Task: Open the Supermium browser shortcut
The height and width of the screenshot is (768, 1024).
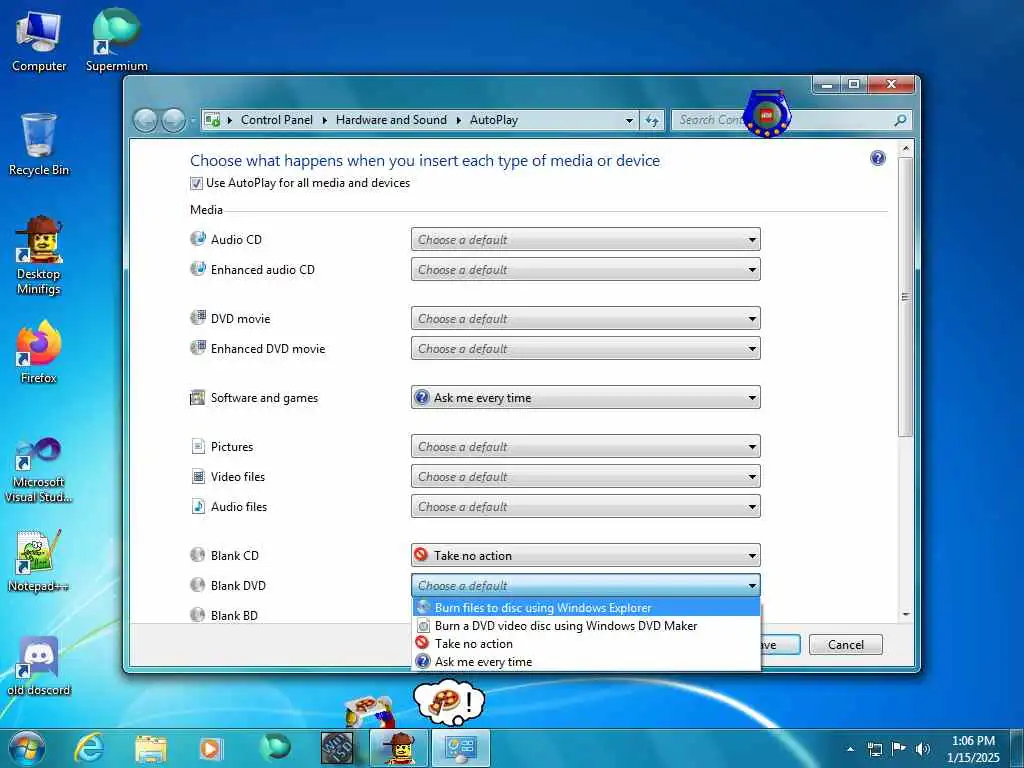Action: click(x=116, y=40)
